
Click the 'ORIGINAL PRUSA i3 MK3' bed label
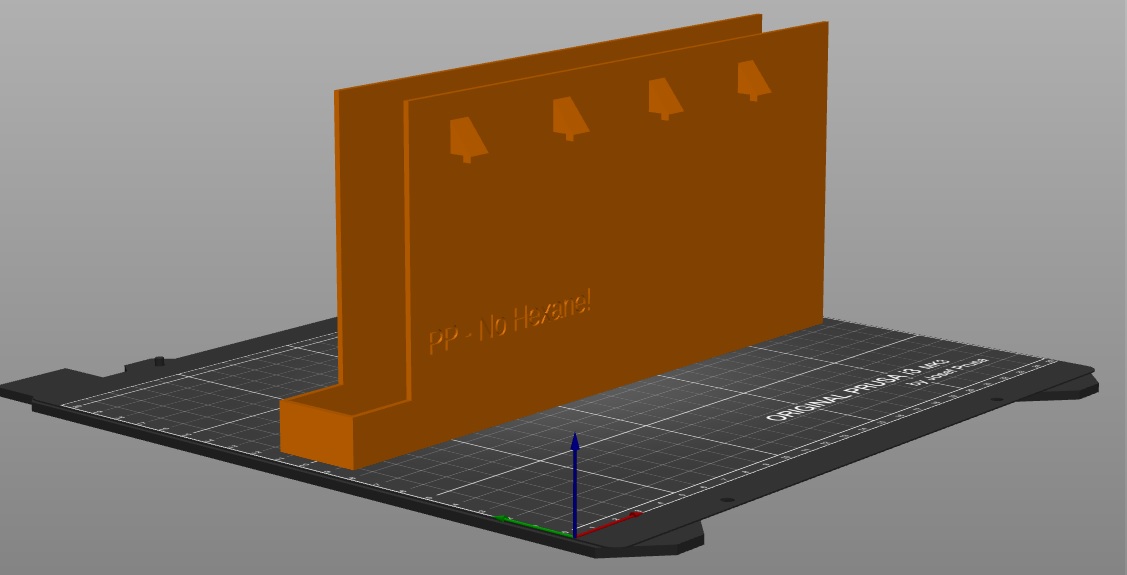coord(857,391)
